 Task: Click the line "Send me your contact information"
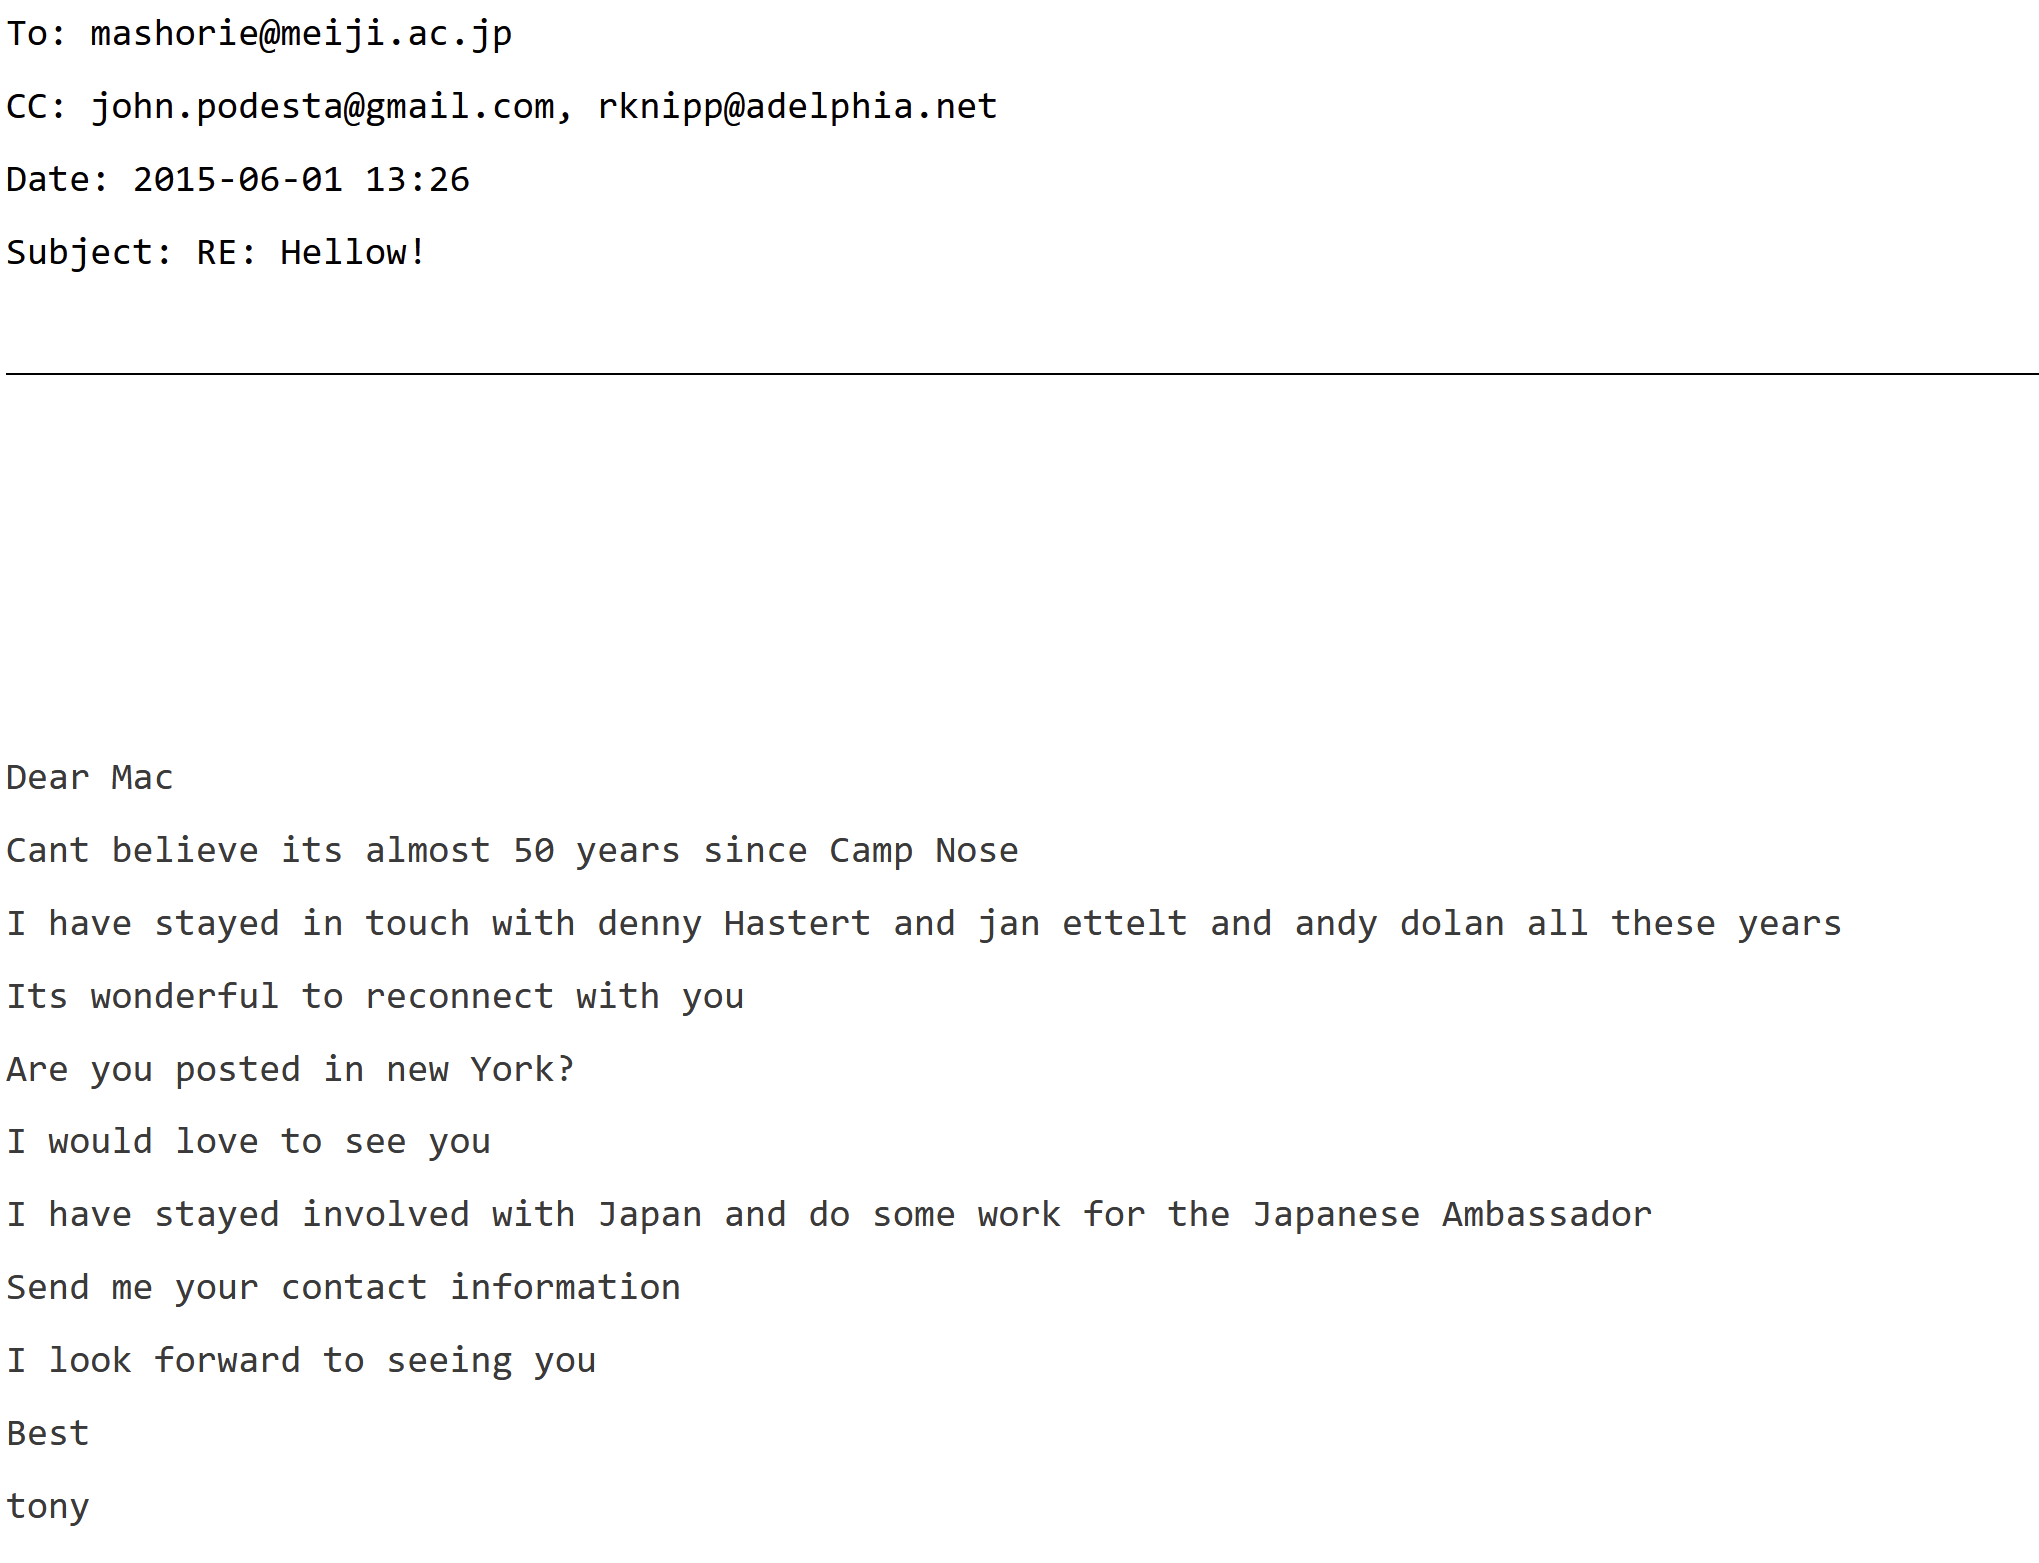click(x=343, y=1288)
